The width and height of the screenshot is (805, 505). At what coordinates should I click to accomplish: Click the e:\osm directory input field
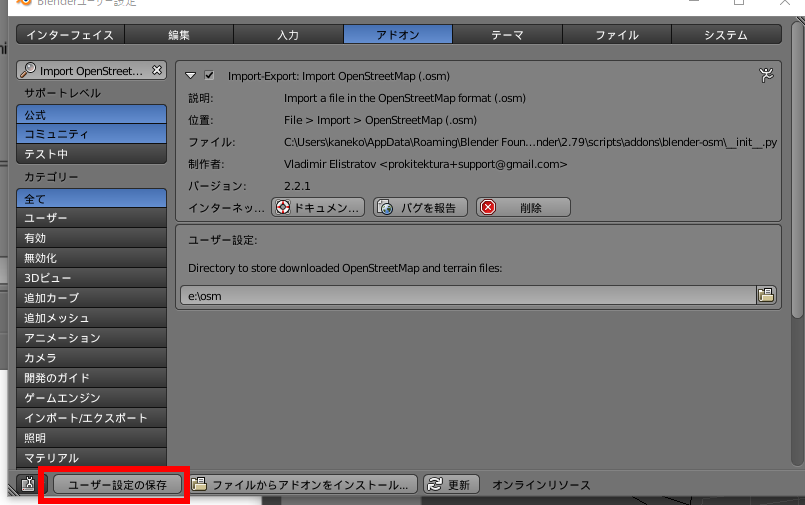pos(468,295)
